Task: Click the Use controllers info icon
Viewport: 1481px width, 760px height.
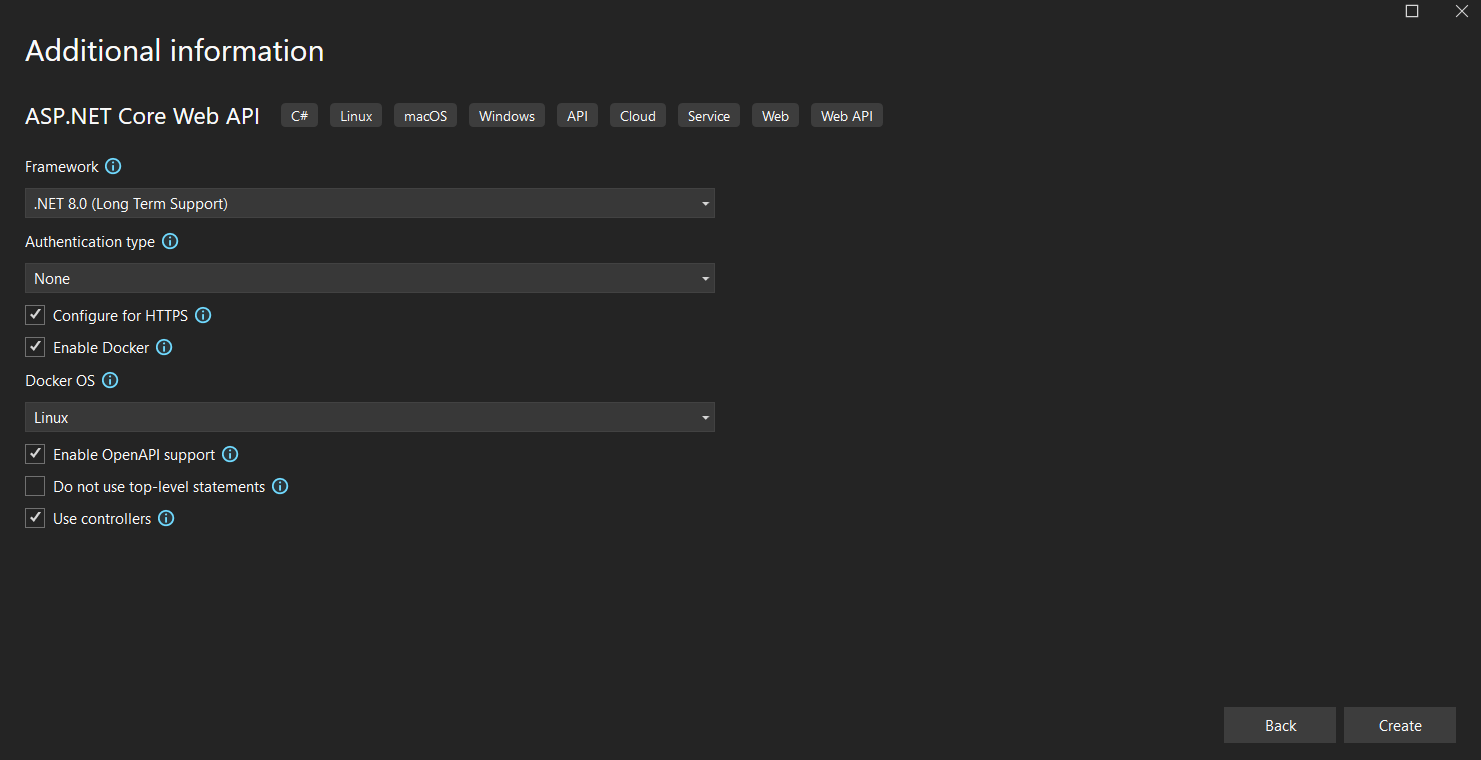Action: tap(166, 518)
